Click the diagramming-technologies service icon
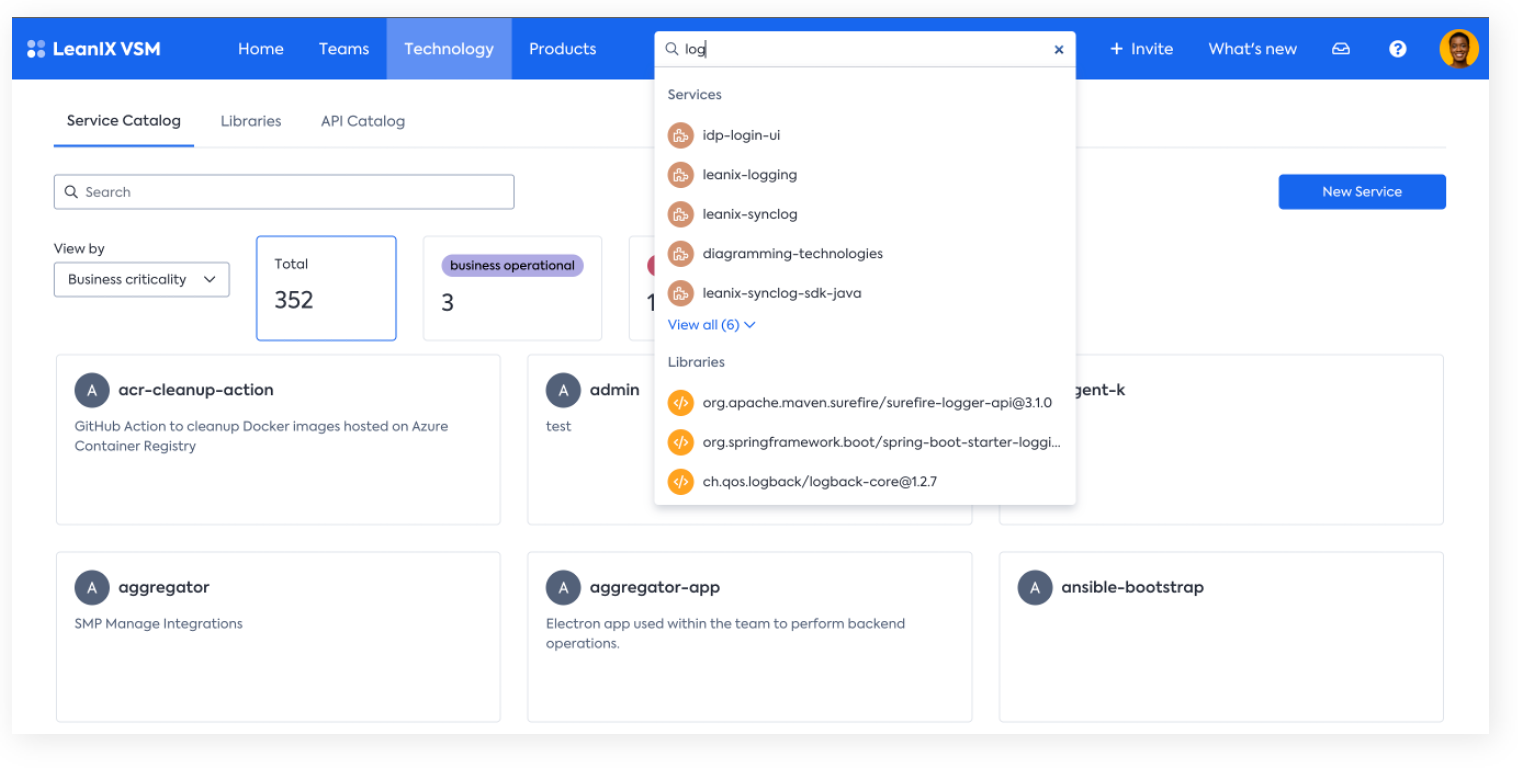This screenshot has height=770, width=1518. click(681, 253)
